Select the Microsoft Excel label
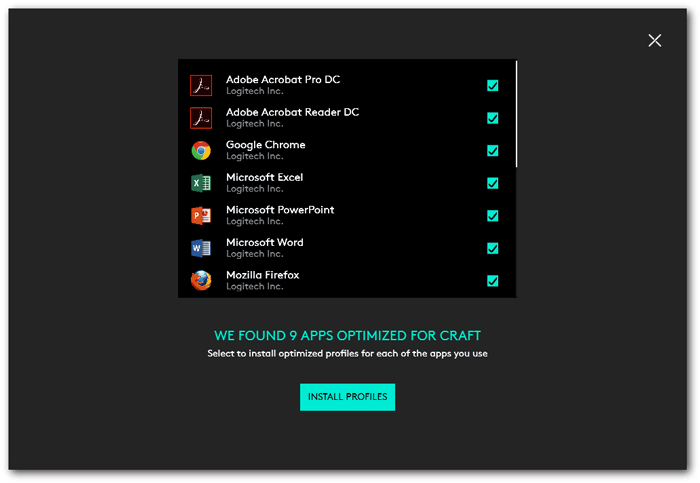 click(264, 177)
